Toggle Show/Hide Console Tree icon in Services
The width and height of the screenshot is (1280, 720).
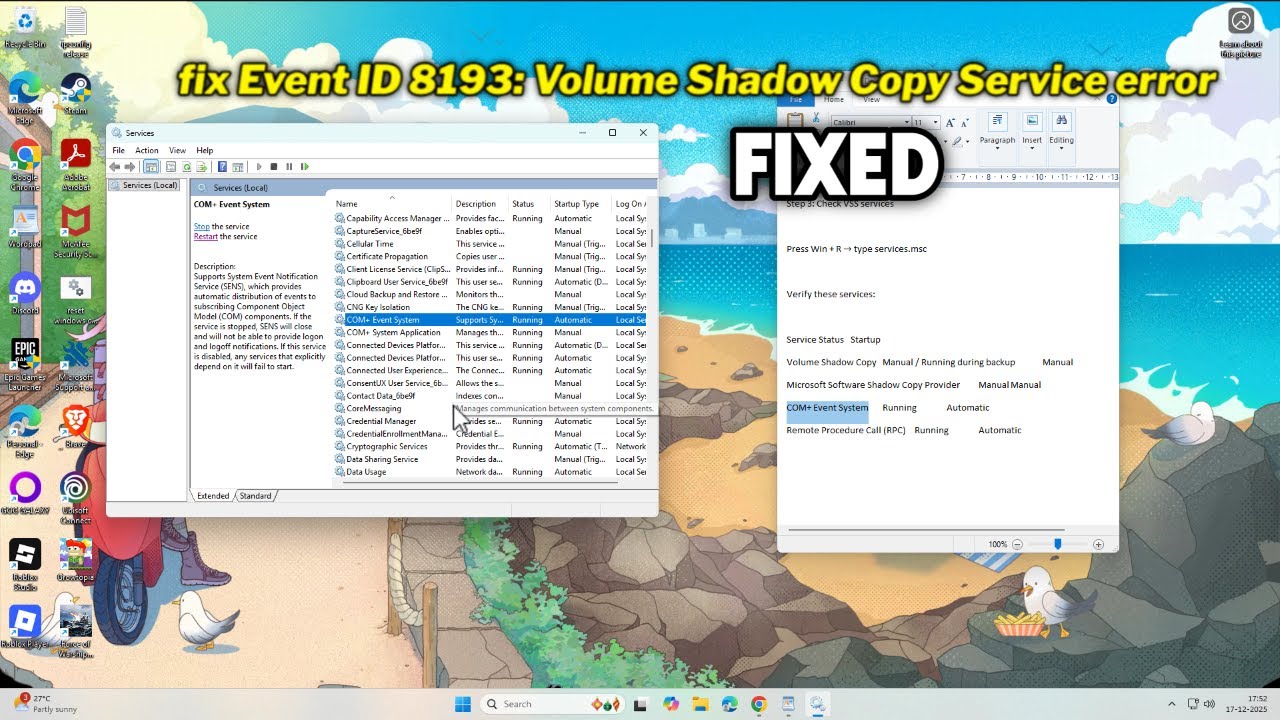click(x=151, y=167)
